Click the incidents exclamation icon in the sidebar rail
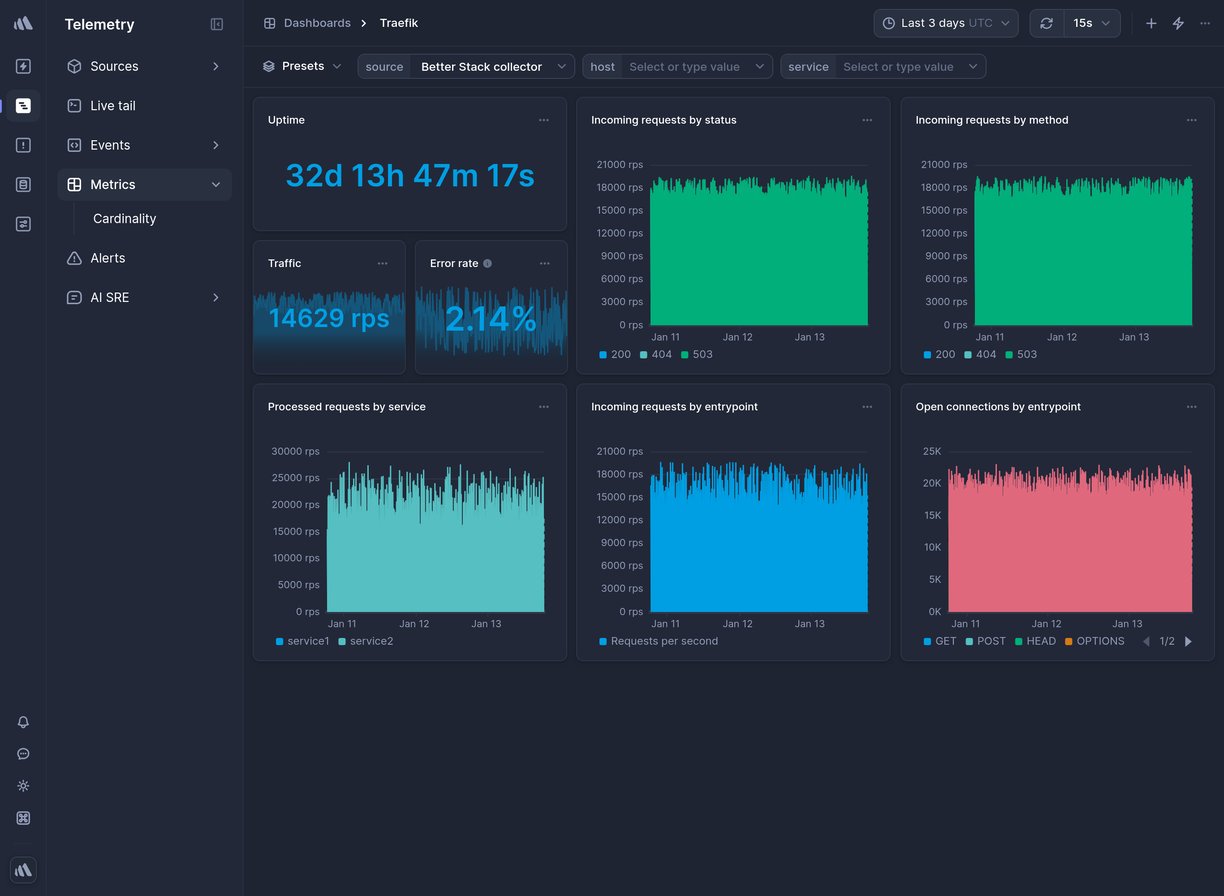 (x=23, y=144)
